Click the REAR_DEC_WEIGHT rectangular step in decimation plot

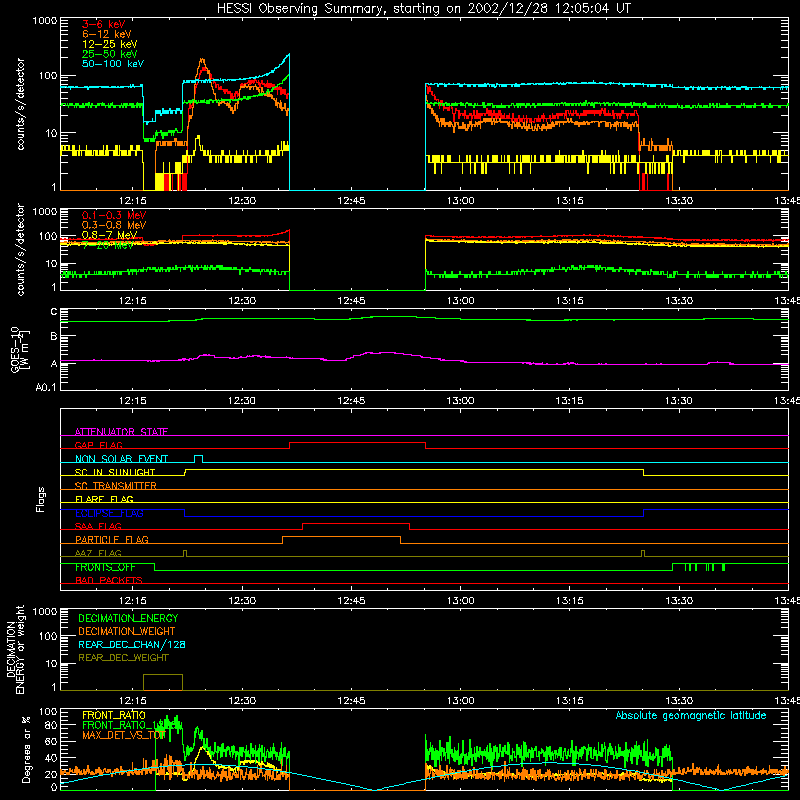pyautogui.click(x=163, y=682)
